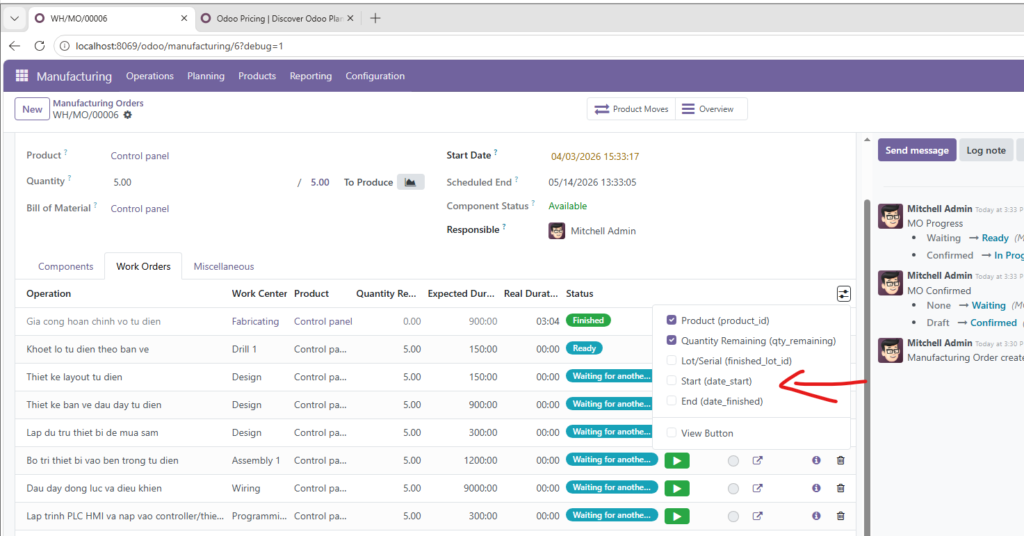Viewport: 1024px width, 536px height.
Task: Open the optional columns settings icon
Action: [x=844, y=294]
